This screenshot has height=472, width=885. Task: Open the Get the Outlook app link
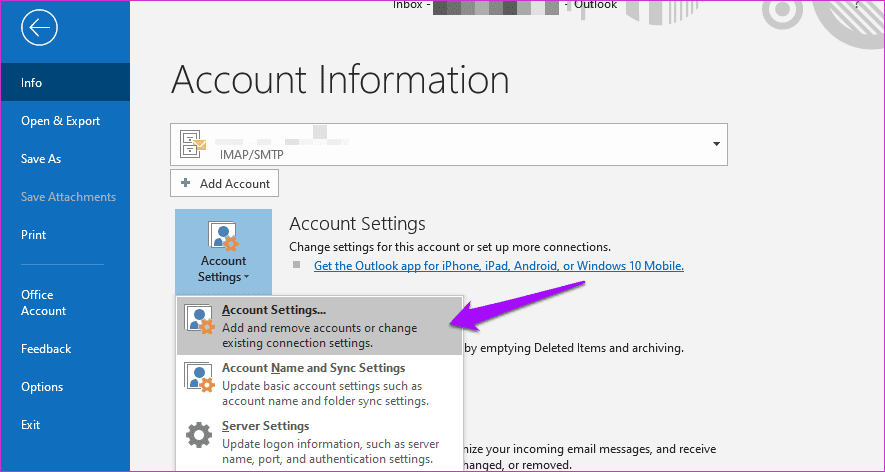[x=498, y=266]
